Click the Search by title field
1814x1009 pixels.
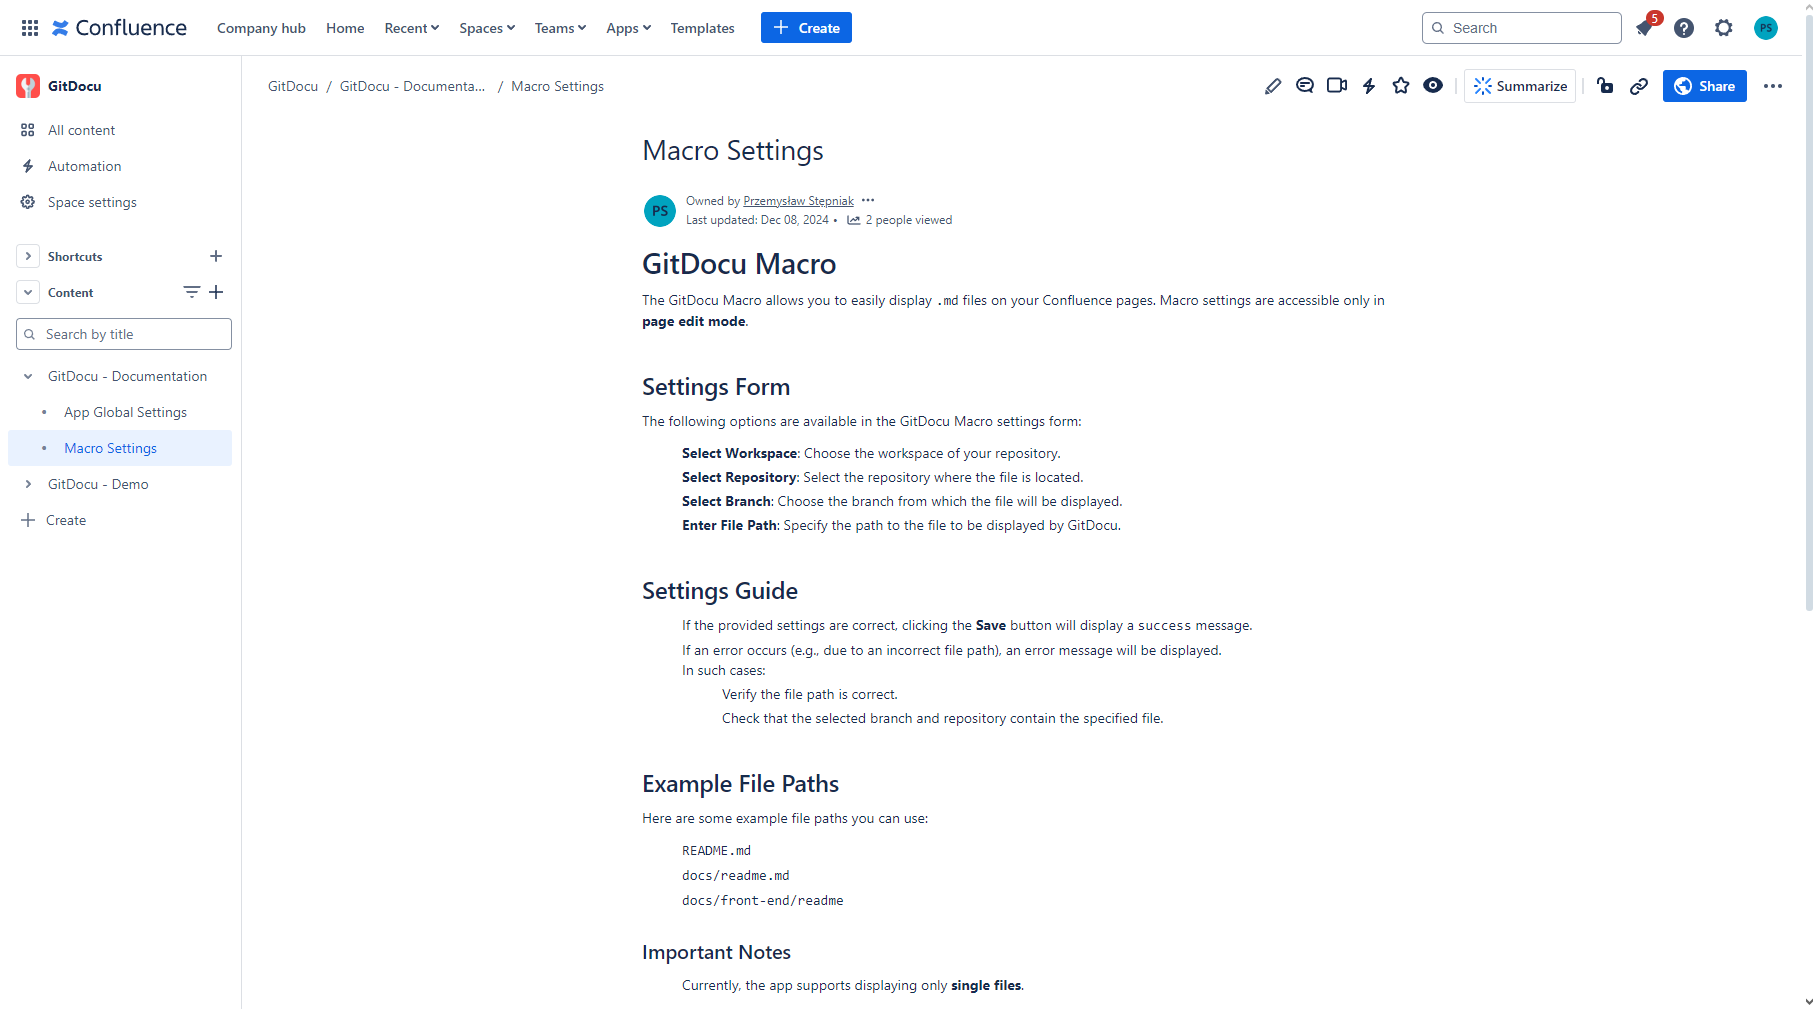[x=124, y=334]
